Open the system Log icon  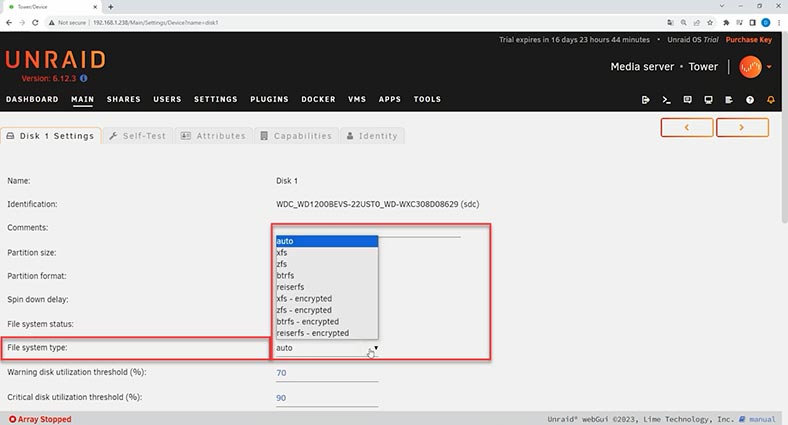click(729, 100)
